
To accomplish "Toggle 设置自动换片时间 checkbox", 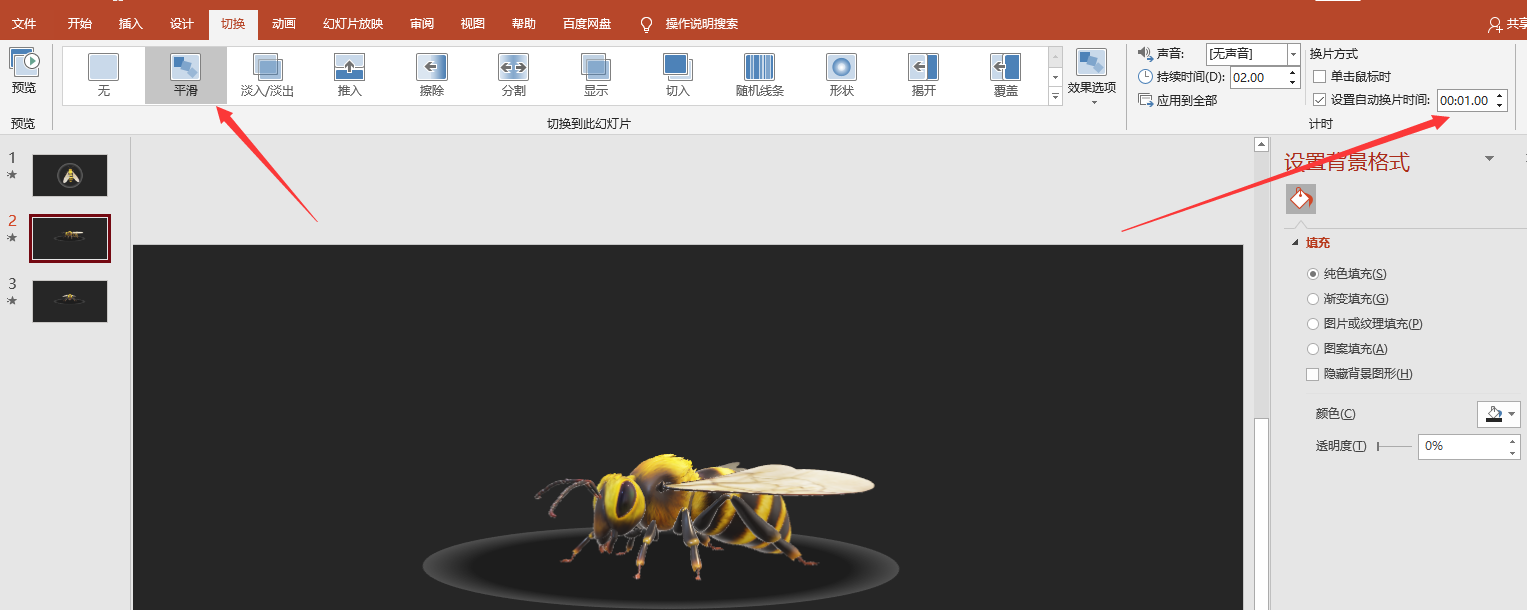I will coord(1320,100).
